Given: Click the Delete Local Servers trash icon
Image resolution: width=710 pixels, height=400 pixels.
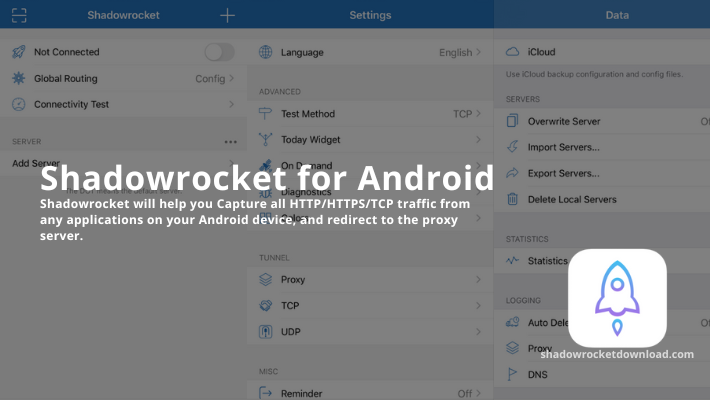Looking at the screenshot, I should tap(512, 199).
